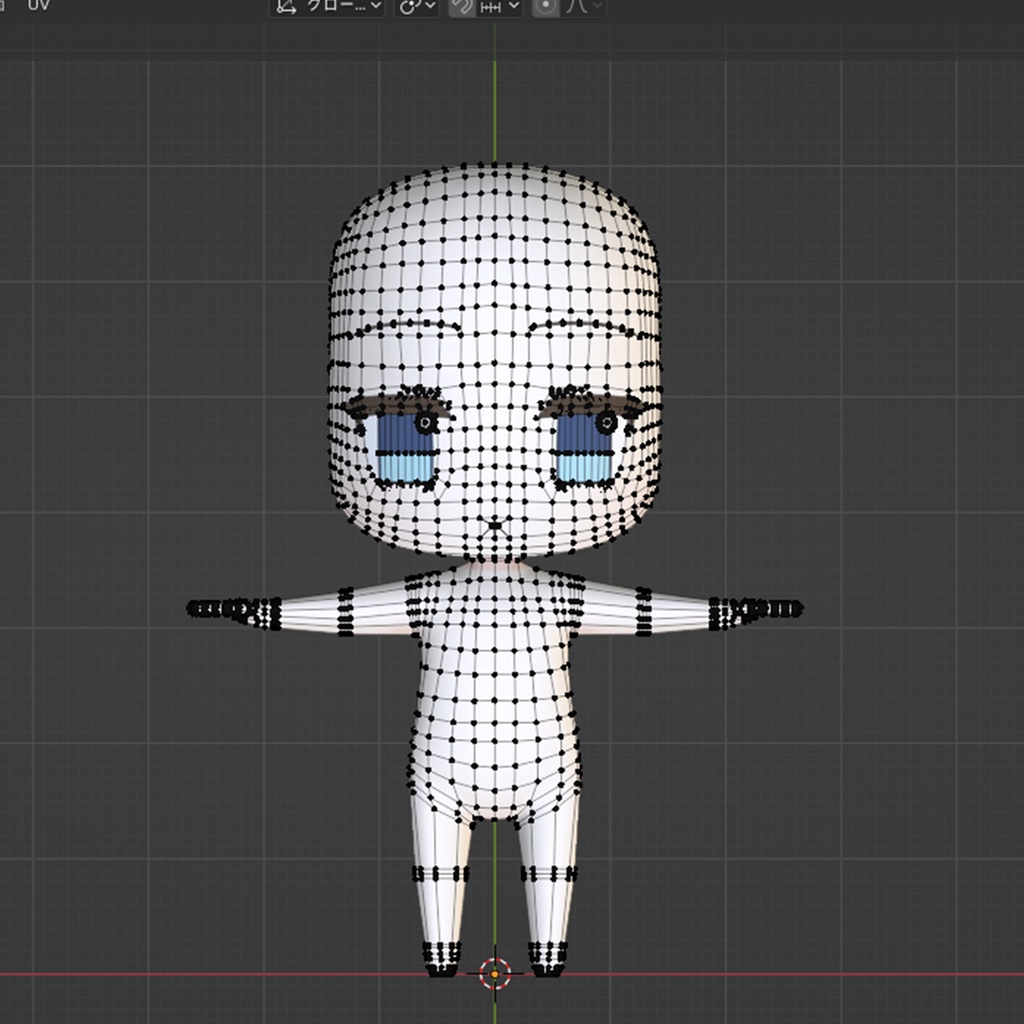Click the snap target icon next to the magnet
This screenshot has height=1024, width=1024.
click(x=491, y=8)
